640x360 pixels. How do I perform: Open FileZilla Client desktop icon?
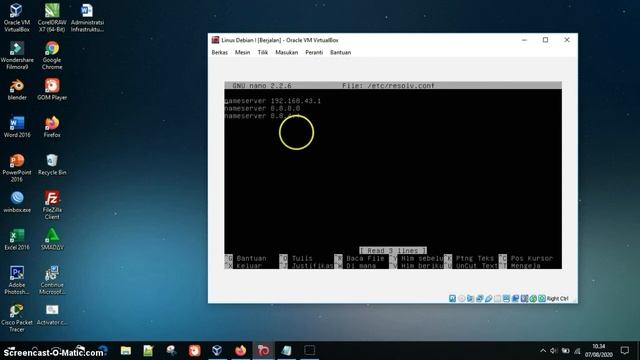point(52,205)
